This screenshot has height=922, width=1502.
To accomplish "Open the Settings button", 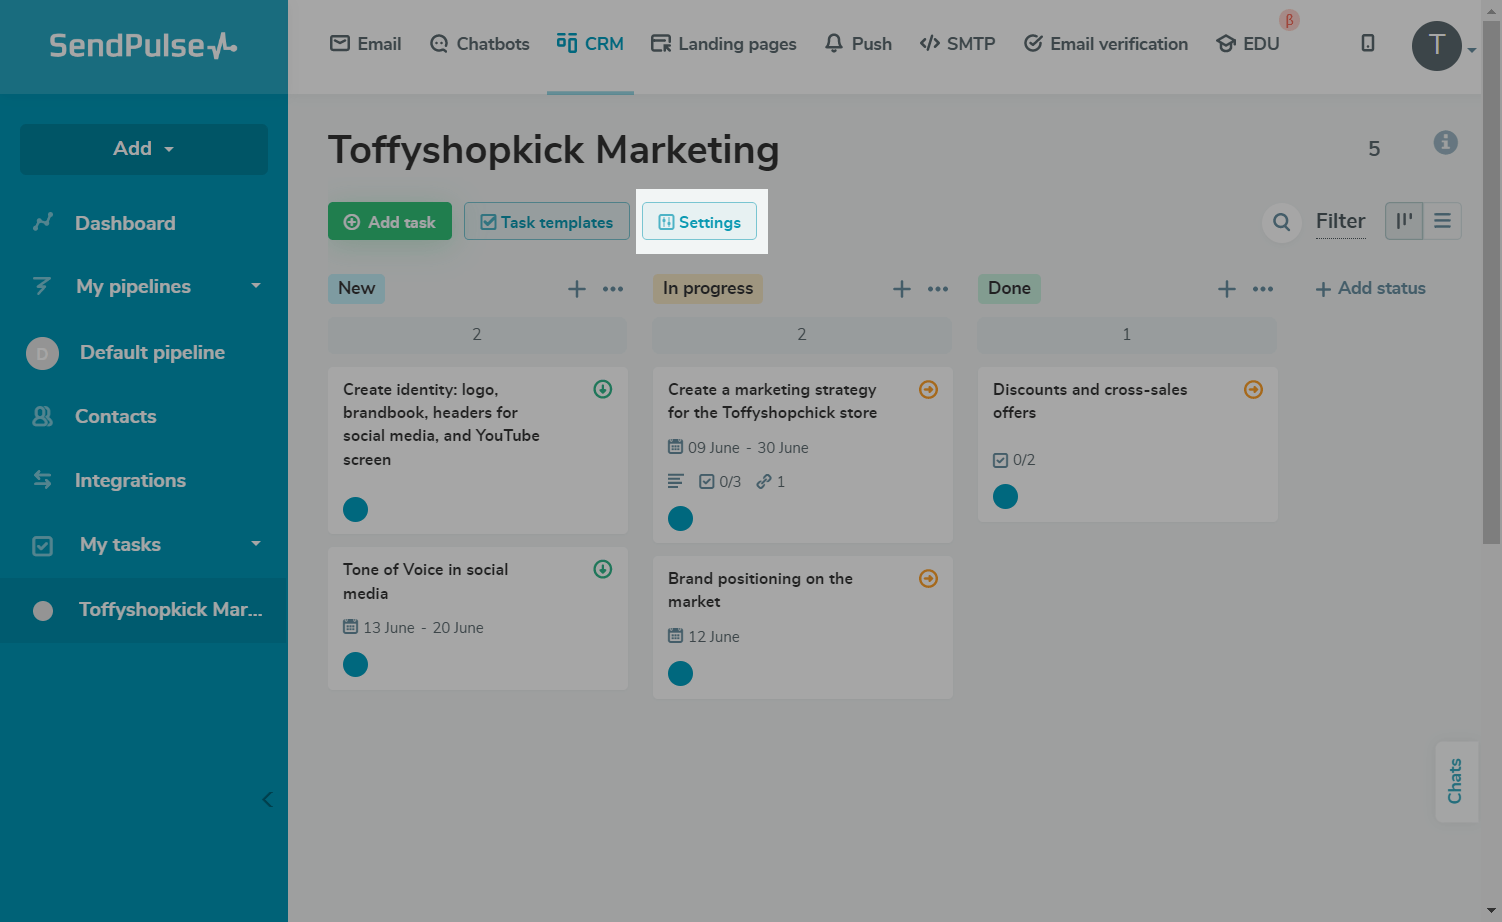I will click(700, 222).
